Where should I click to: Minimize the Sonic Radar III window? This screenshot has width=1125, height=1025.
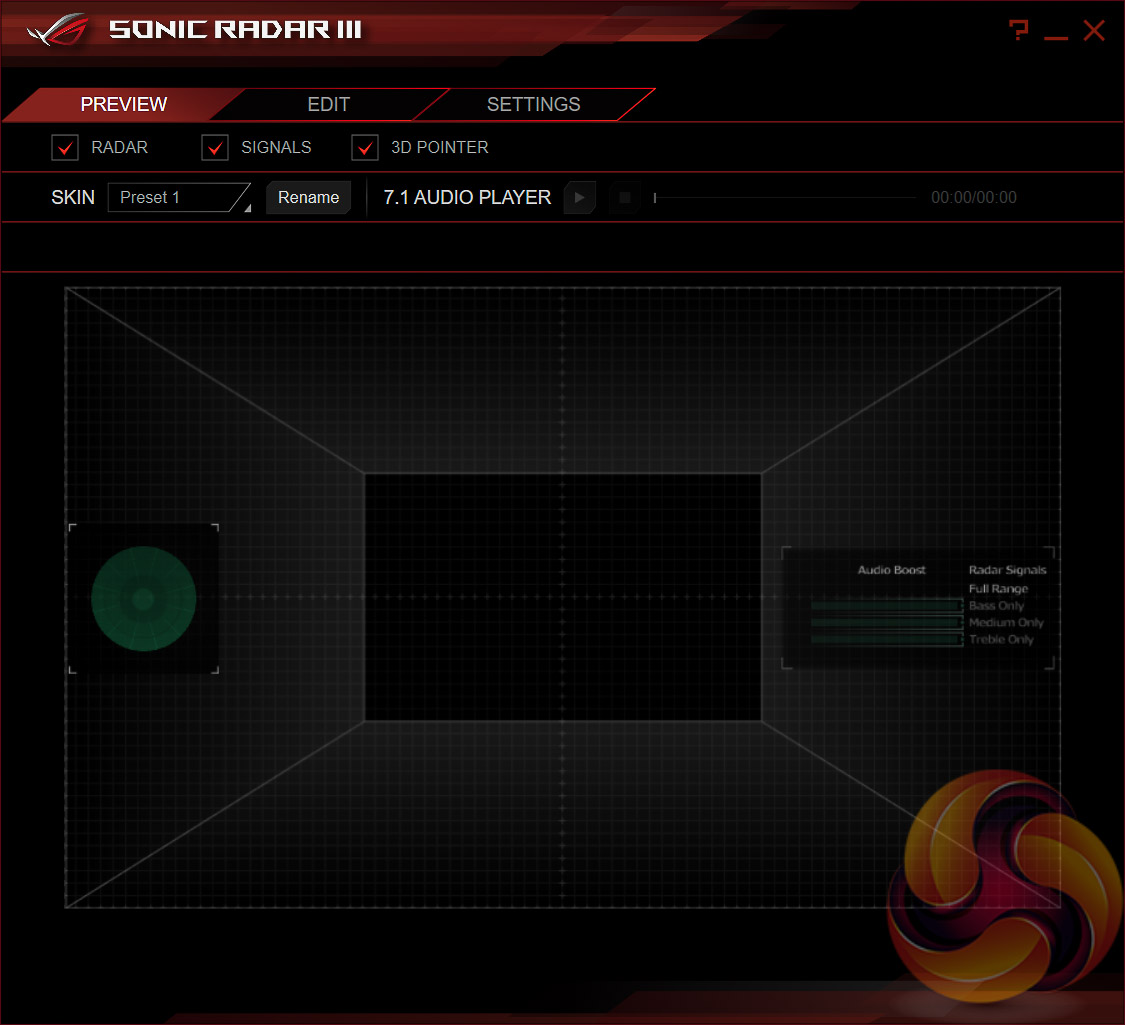coord(1055,37)
